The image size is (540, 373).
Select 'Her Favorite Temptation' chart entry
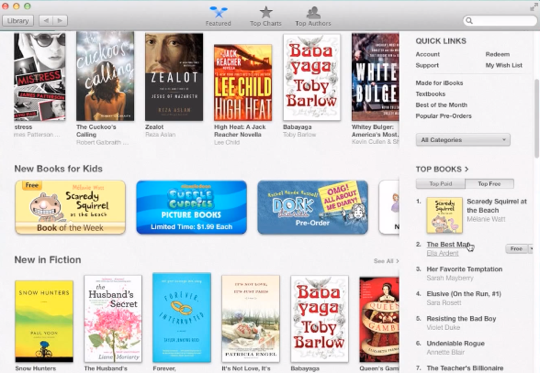point(464,269)
